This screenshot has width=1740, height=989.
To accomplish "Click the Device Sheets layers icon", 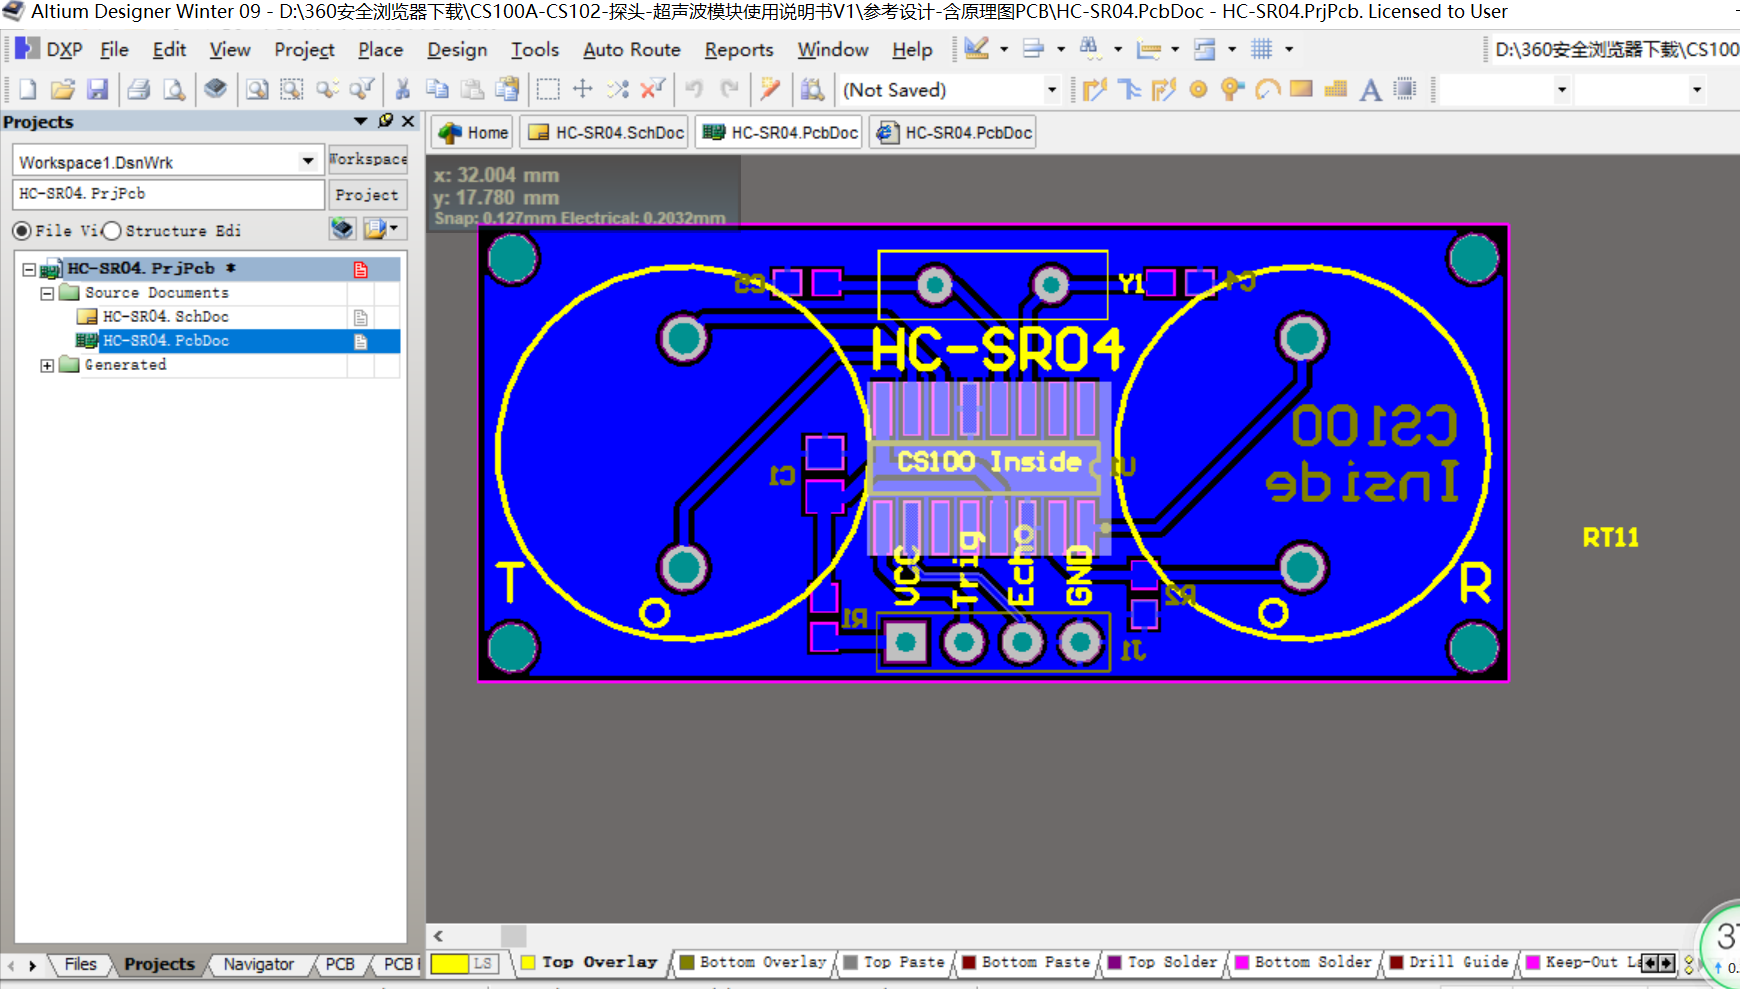I will click(215, 90).
